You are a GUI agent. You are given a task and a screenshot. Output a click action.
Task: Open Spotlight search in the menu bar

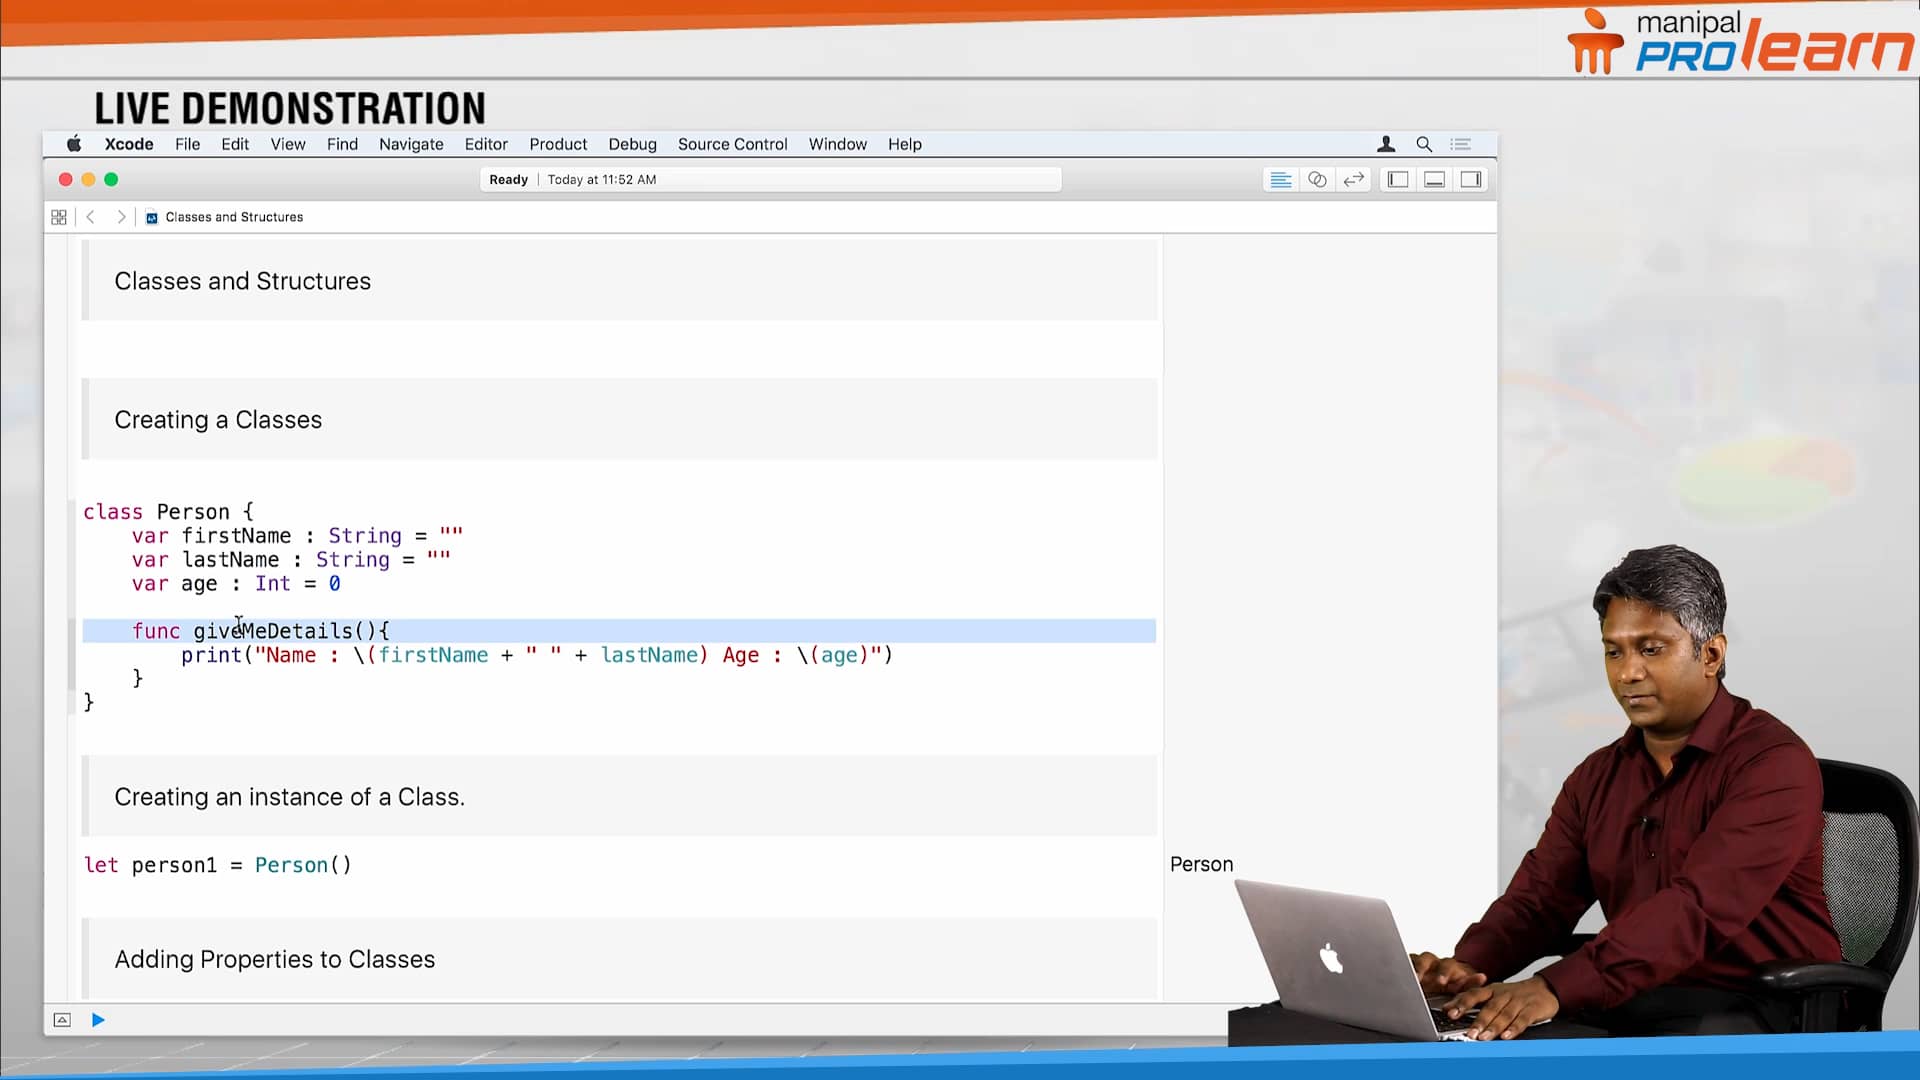[1424, 144]
